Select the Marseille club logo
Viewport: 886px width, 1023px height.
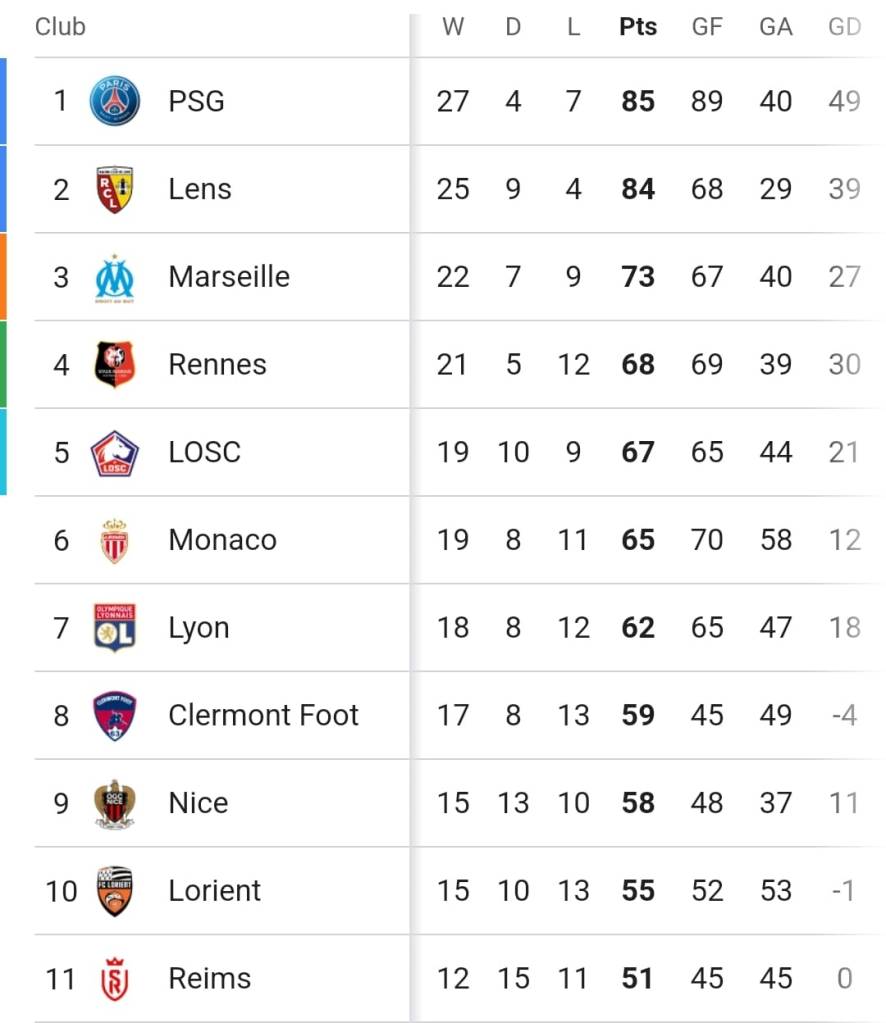click(x=114, y=277)
